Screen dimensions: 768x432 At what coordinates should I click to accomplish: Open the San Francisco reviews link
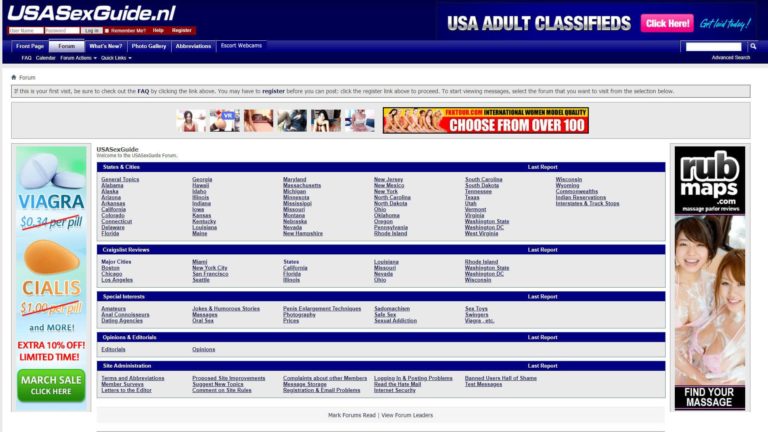(x=210, y=274)
